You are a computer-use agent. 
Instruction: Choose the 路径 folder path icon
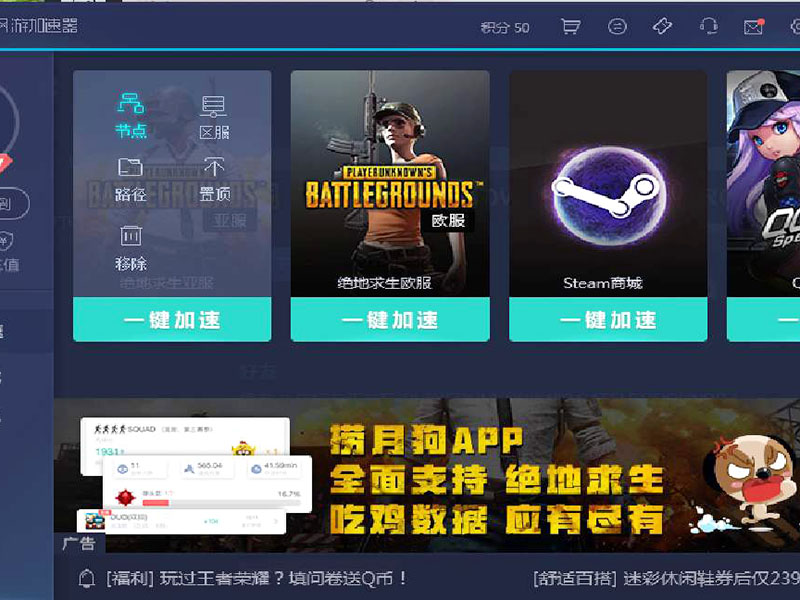pos(131,178)
